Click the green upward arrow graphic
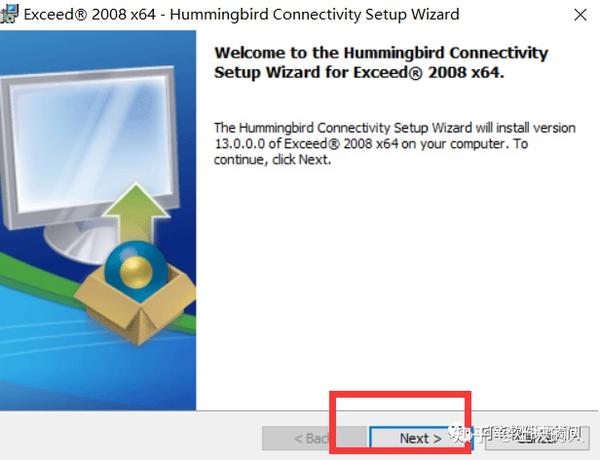The height and width of the screenshot is (460, 600). [x=137, y=213]
